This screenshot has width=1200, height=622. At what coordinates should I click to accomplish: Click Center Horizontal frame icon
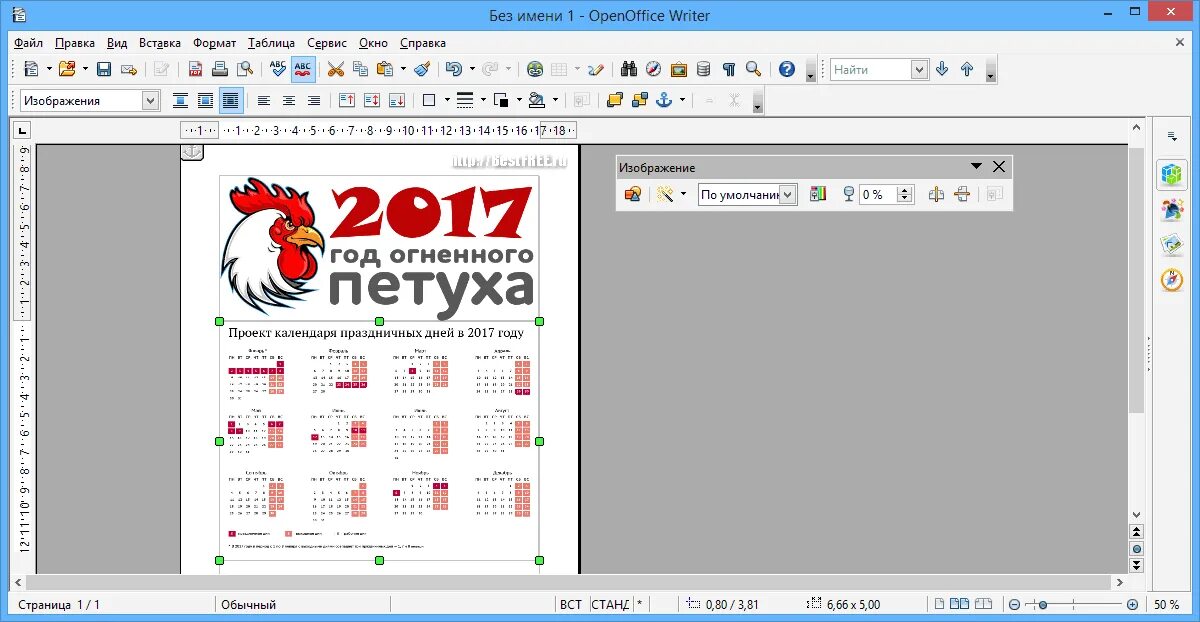(x=289, y=100)
